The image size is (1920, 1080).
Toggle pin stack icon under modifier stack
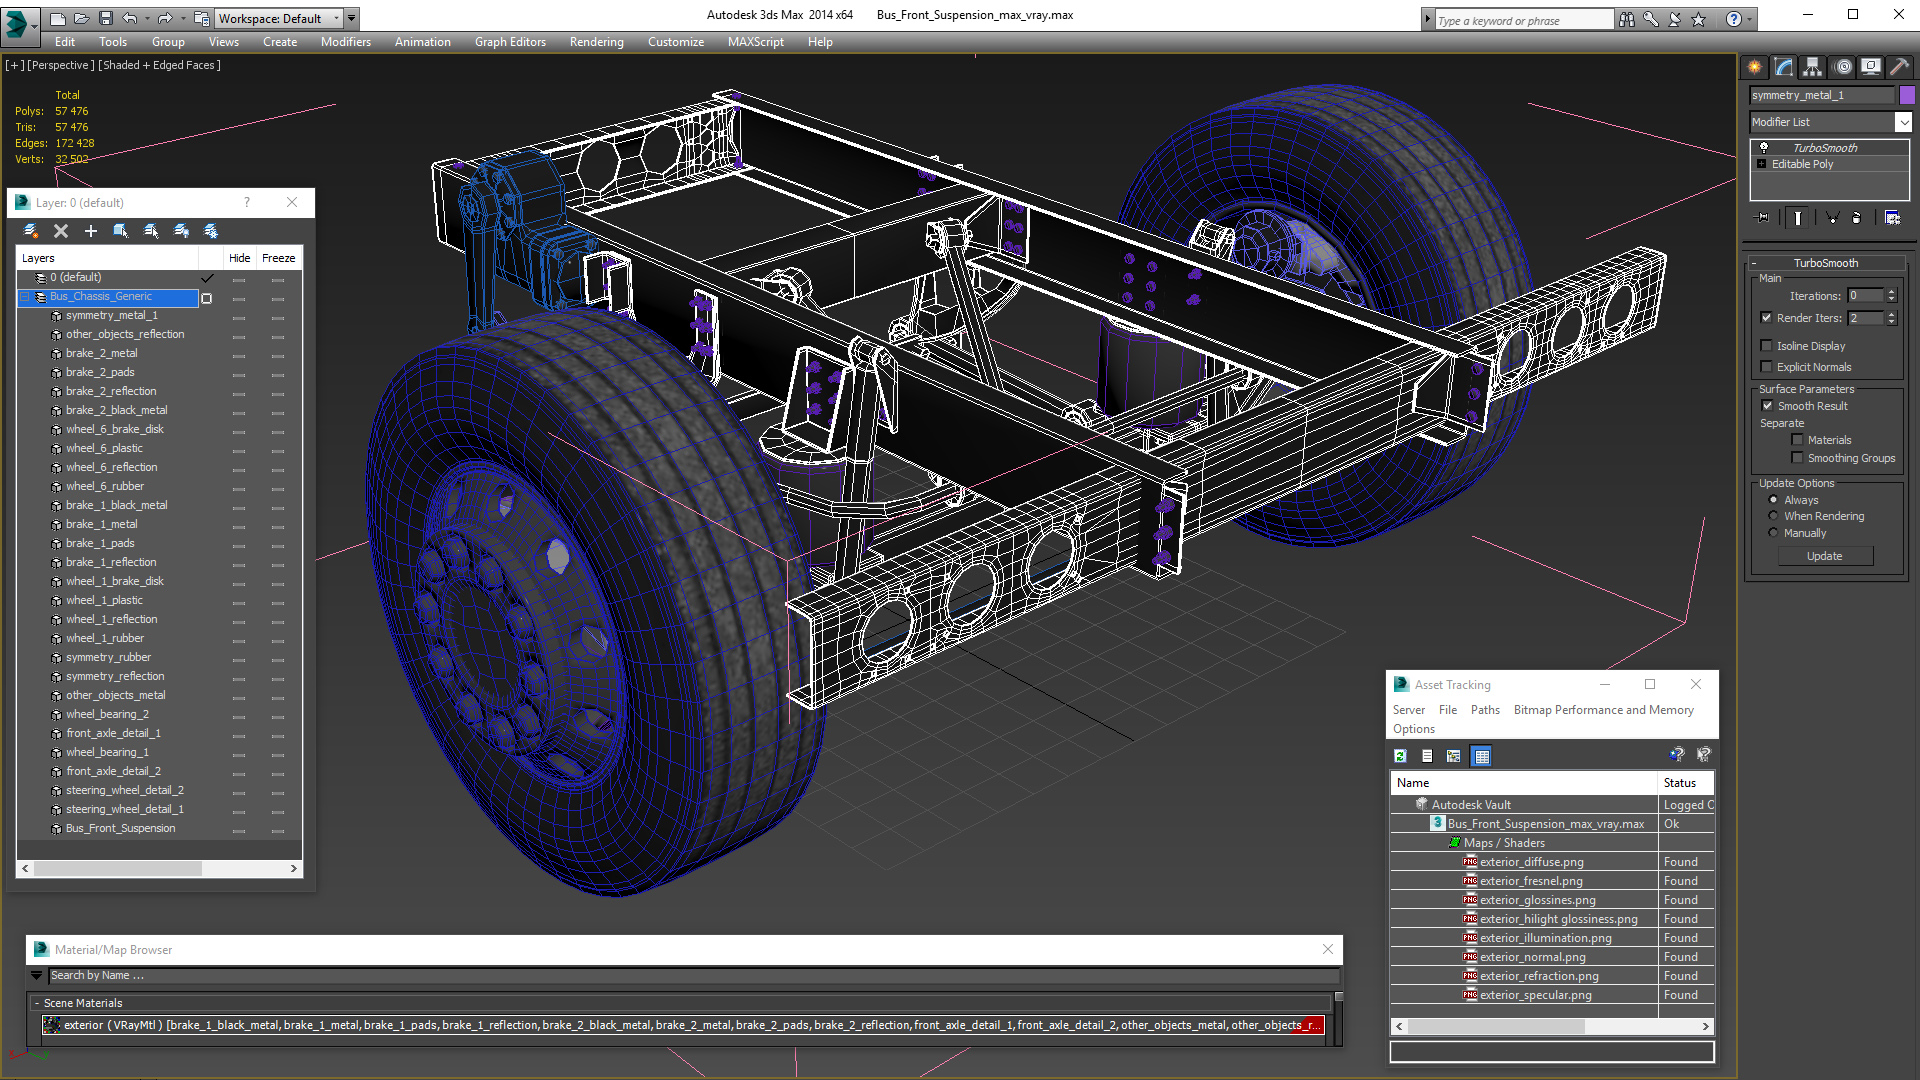[1763, 217]
